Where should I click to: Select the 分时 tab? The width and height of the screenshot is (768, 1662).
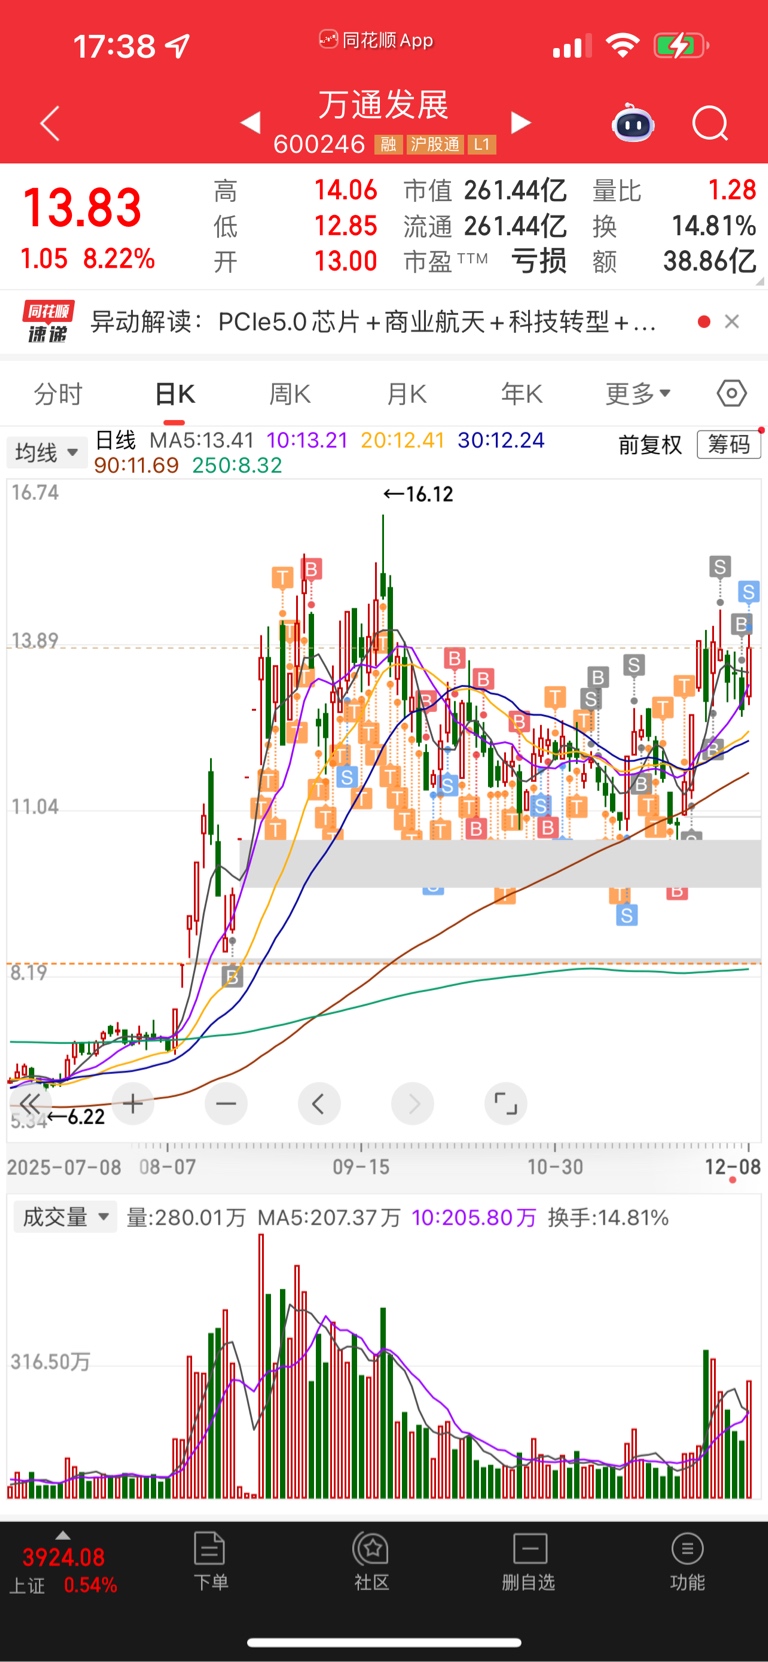click(x=58, y=394)
